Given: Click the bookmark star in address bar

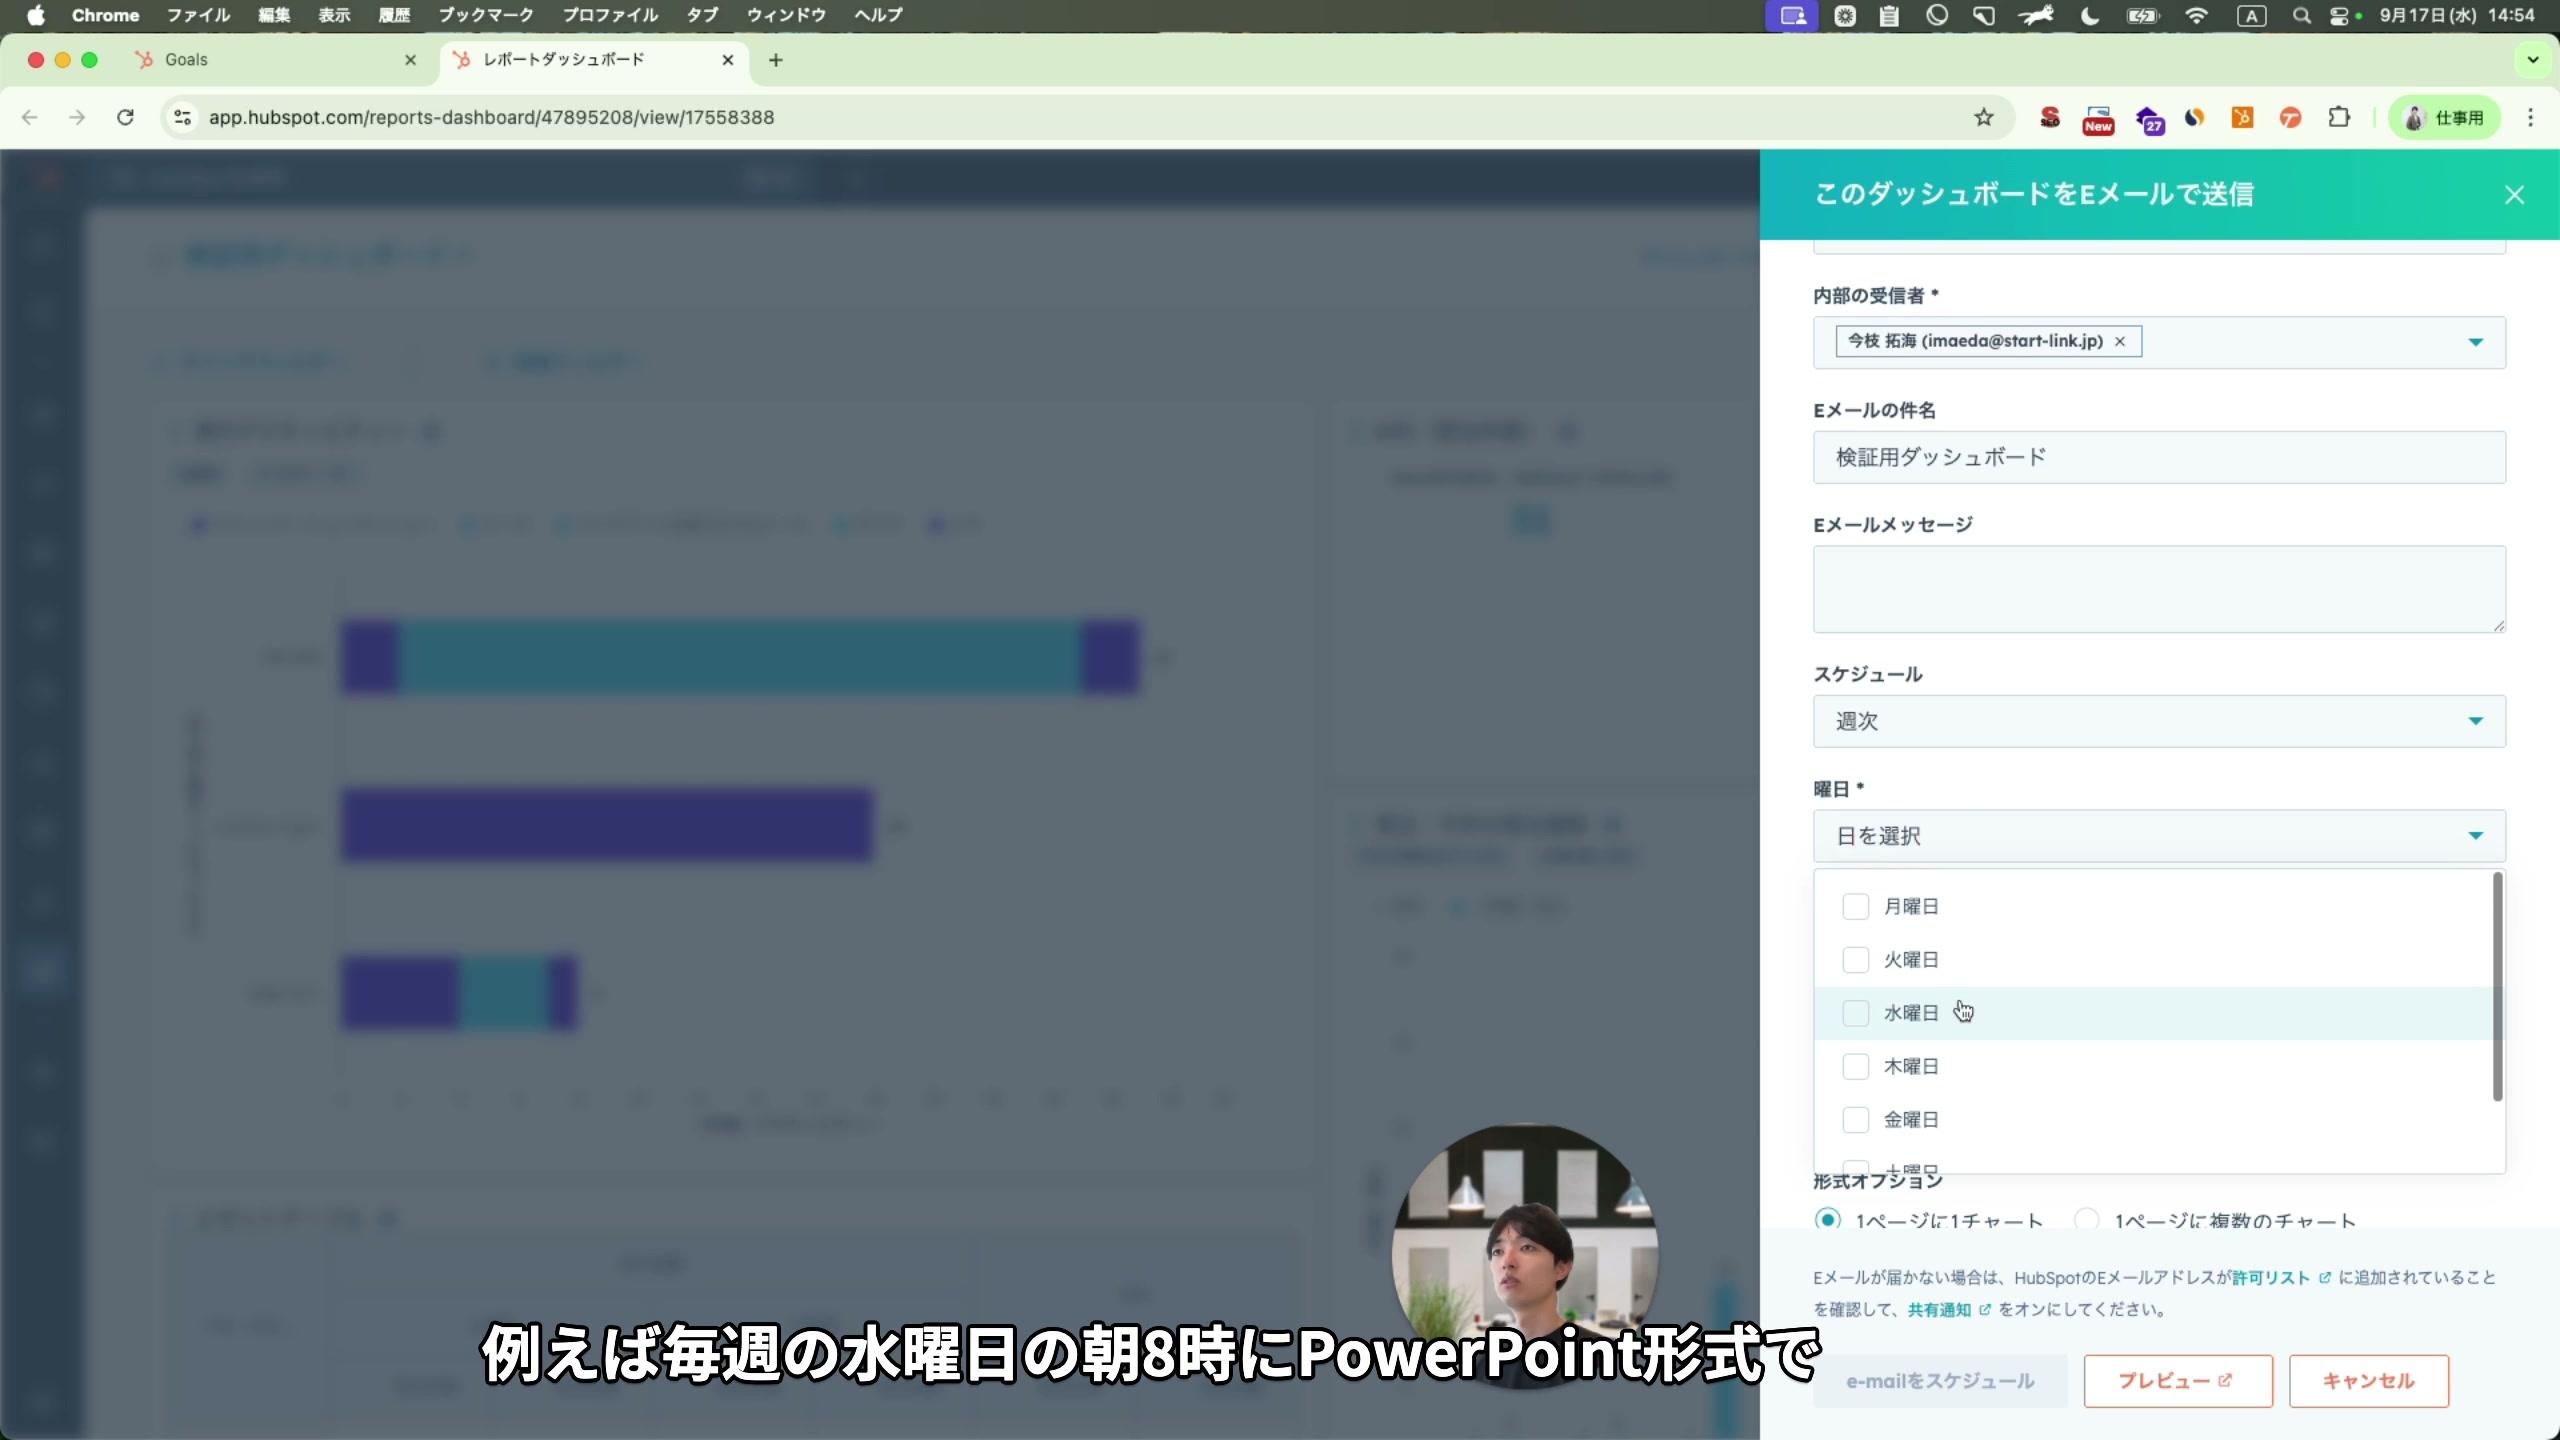Looking at the screenshot, I should click(x=1984, y=117).
